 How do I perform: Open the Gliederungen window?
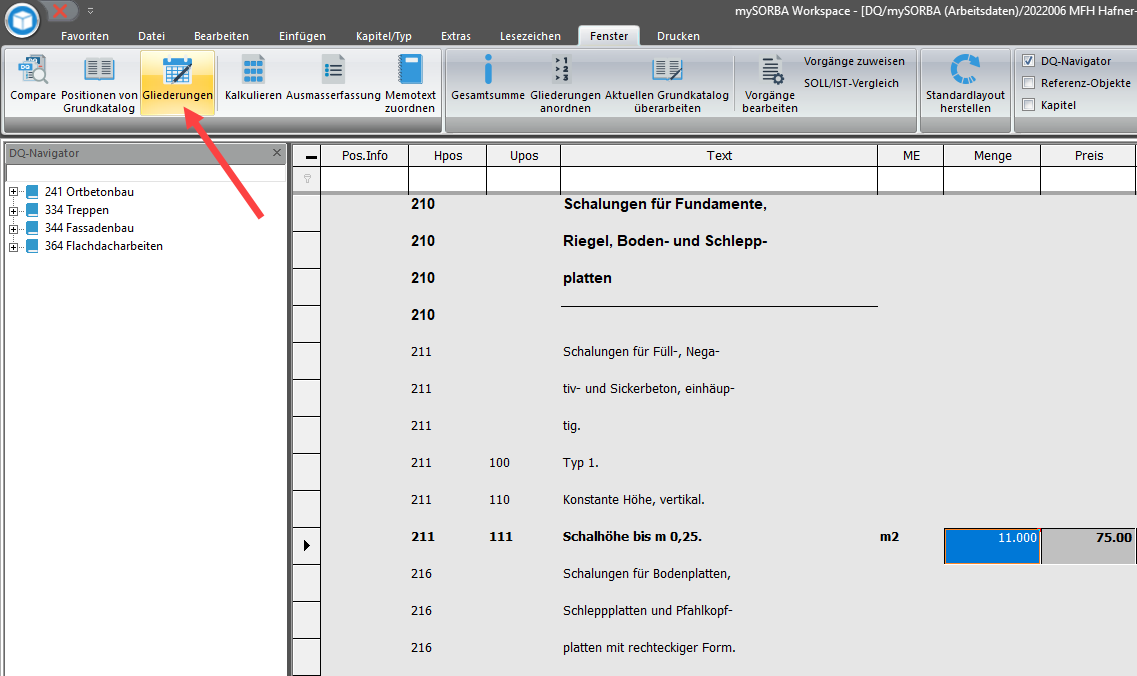[178, 81]
